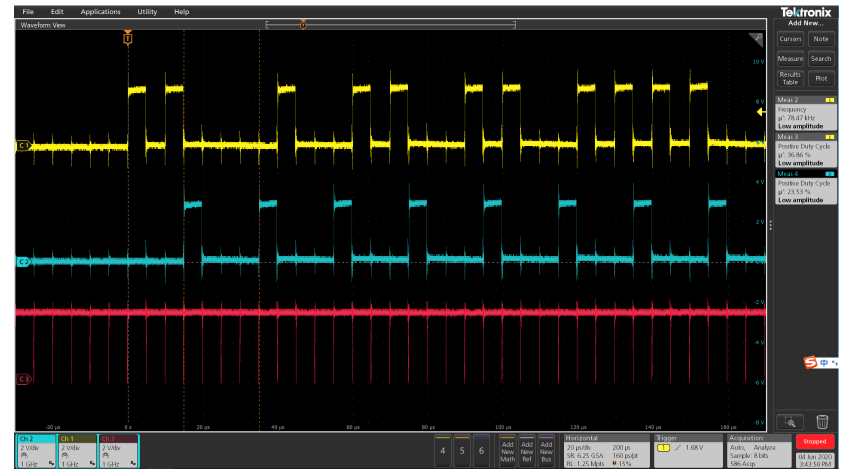Click the trash can delete icon

tap(821, 421)
